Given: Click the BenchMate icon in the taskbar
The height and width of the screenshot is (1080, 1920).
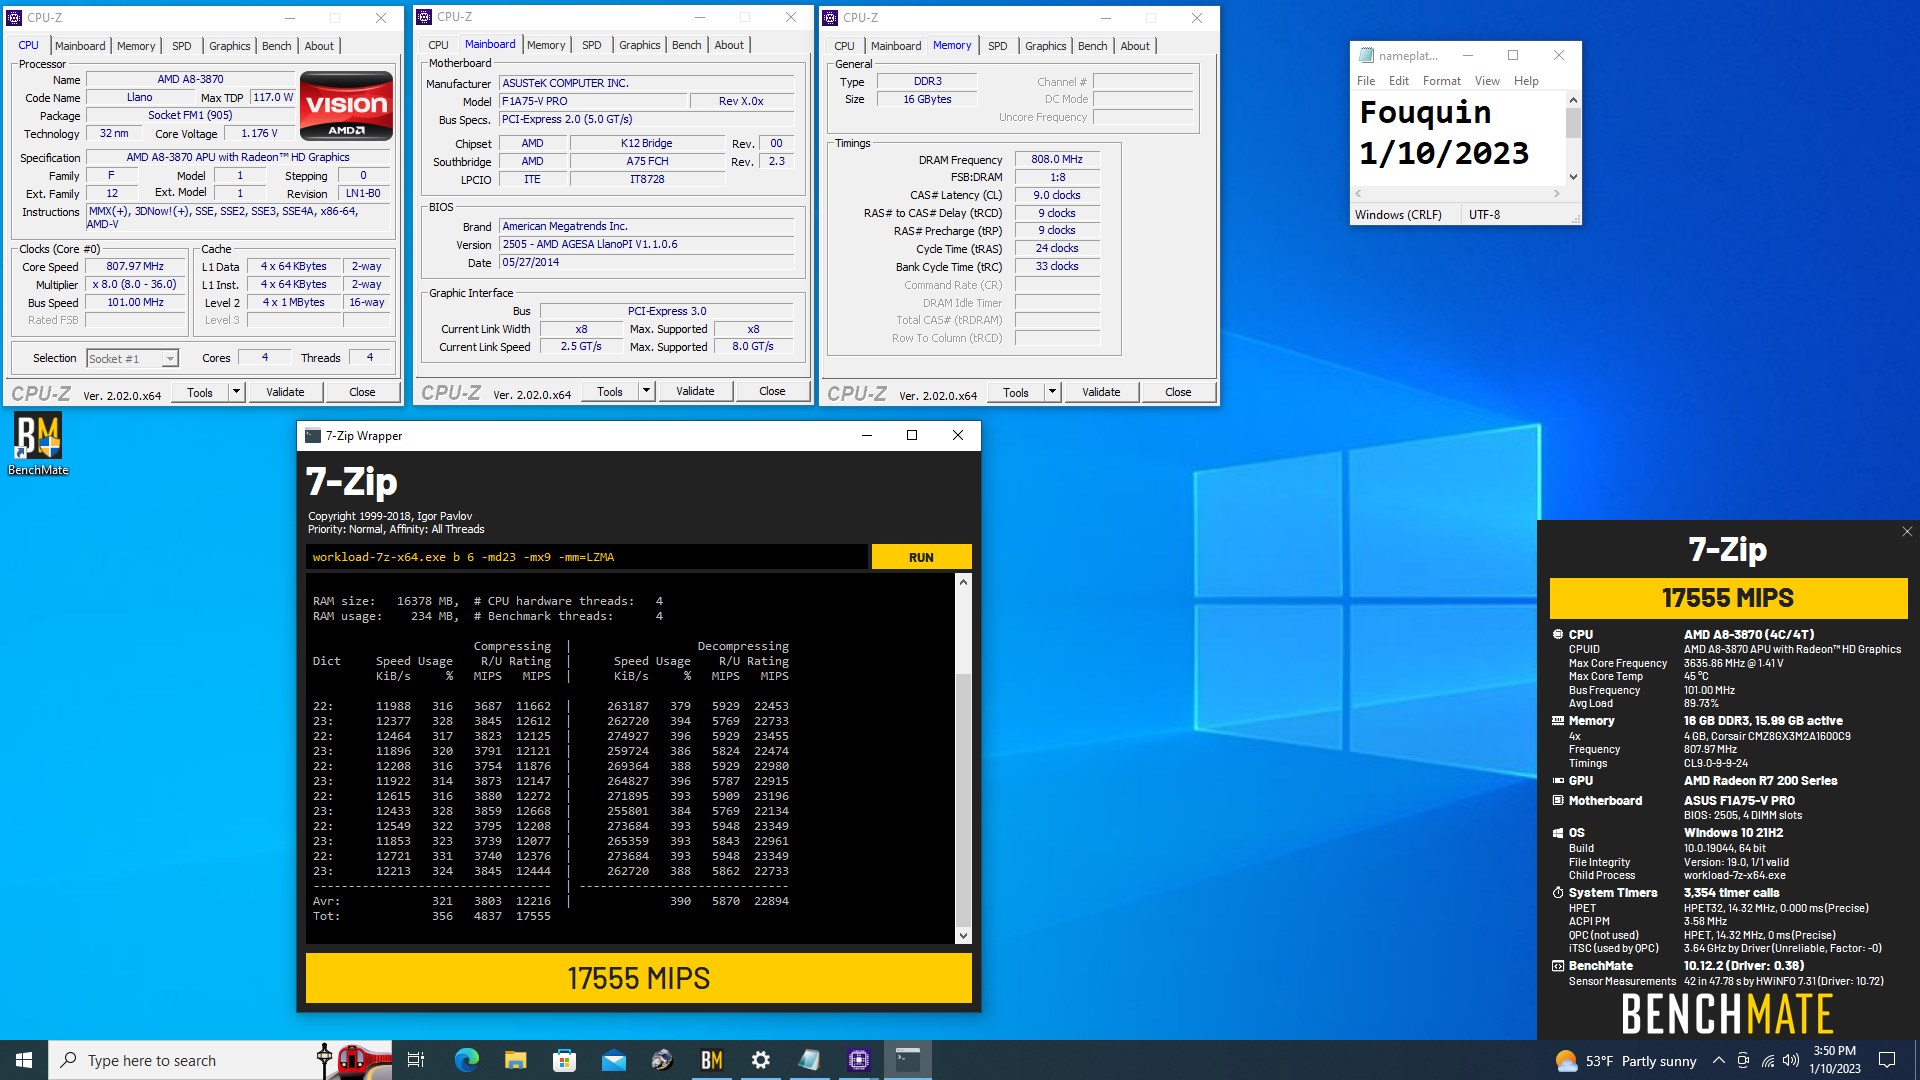Looking at the screenshot, I should [x=712, y=1060].
